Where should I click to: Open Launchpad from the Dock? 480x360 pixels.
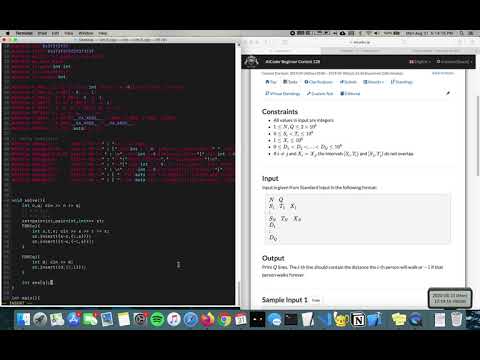coord(40,319)
